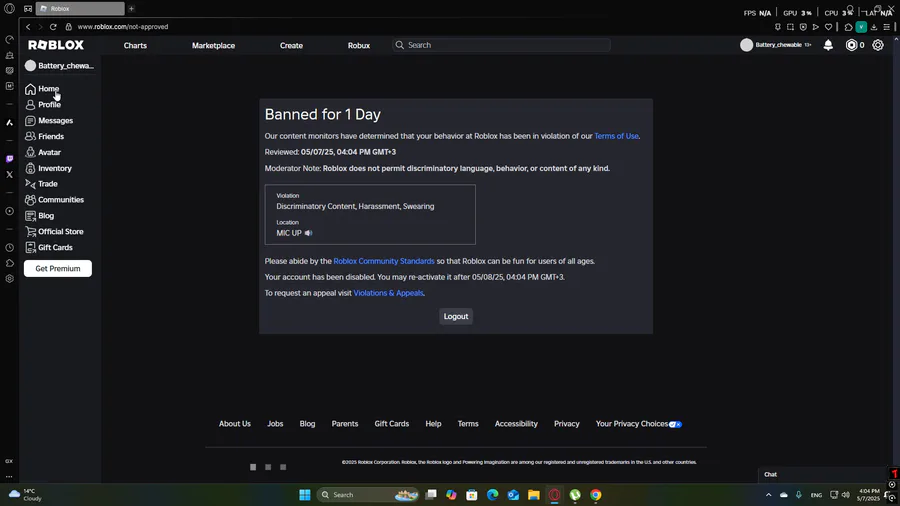Open Opera sidebar history clock icon
This screenshot has width=900, height=506.
pyautogui.click(x=9, y=248)
